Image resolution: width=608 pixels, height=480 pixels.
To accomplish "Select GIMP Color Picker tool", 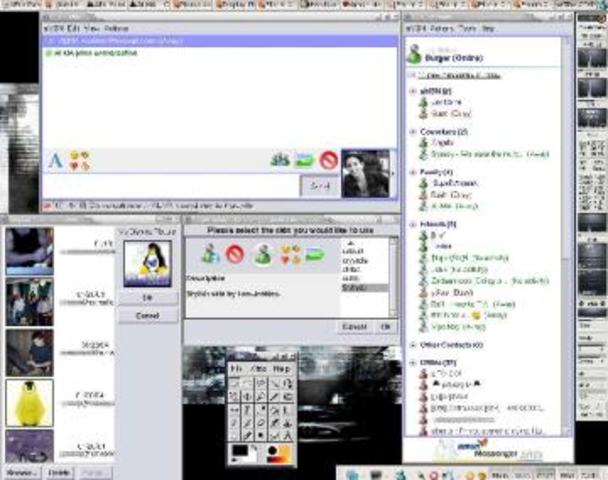I will coord(261,410).
